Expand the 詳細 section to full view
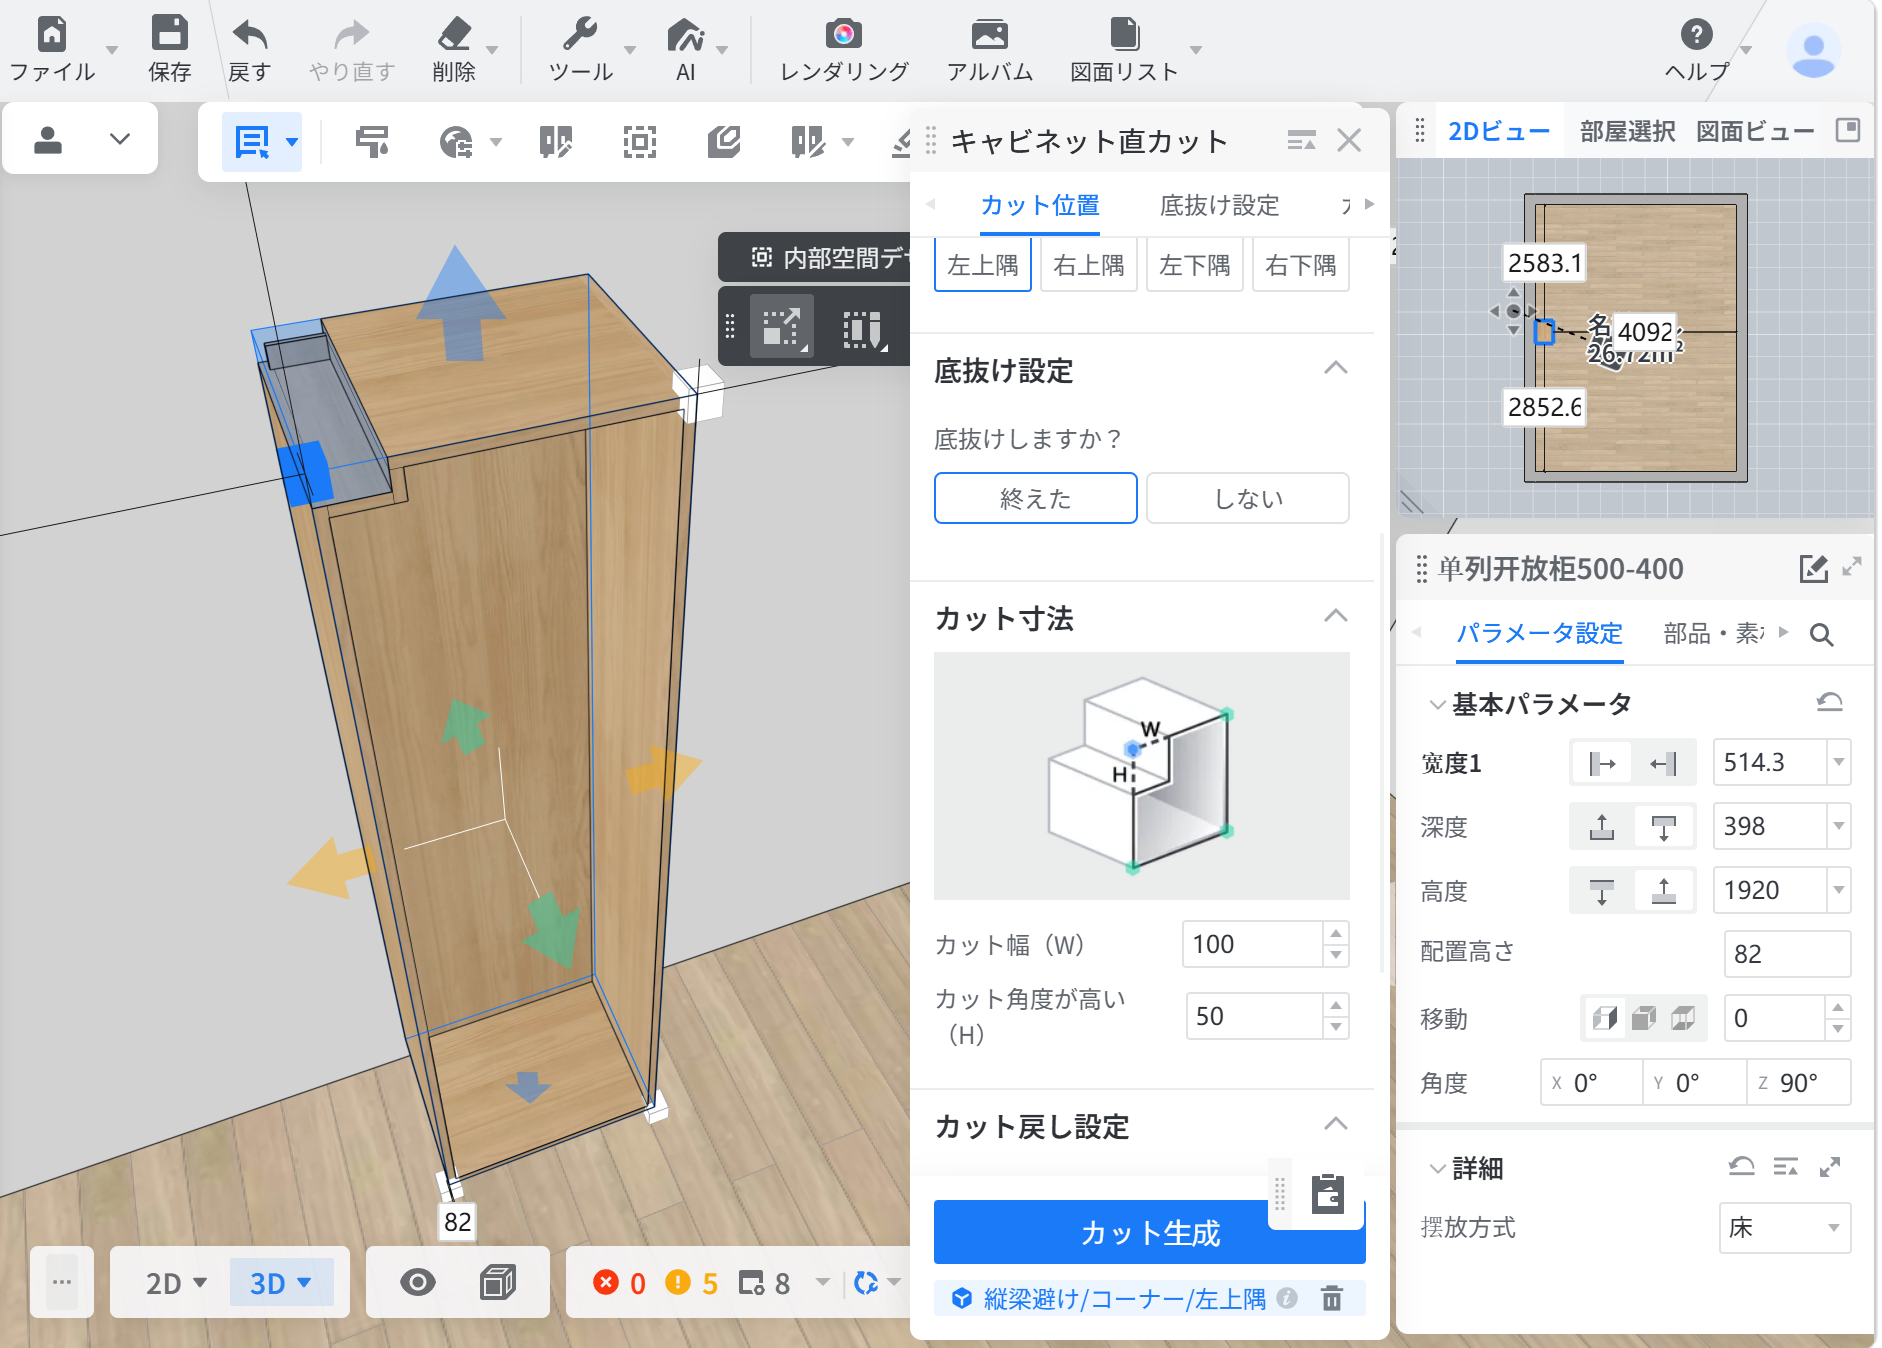Image resolution: width=1882 pixels, height=1348 pixels. pyautogui.click(x=1830, y=1167)
